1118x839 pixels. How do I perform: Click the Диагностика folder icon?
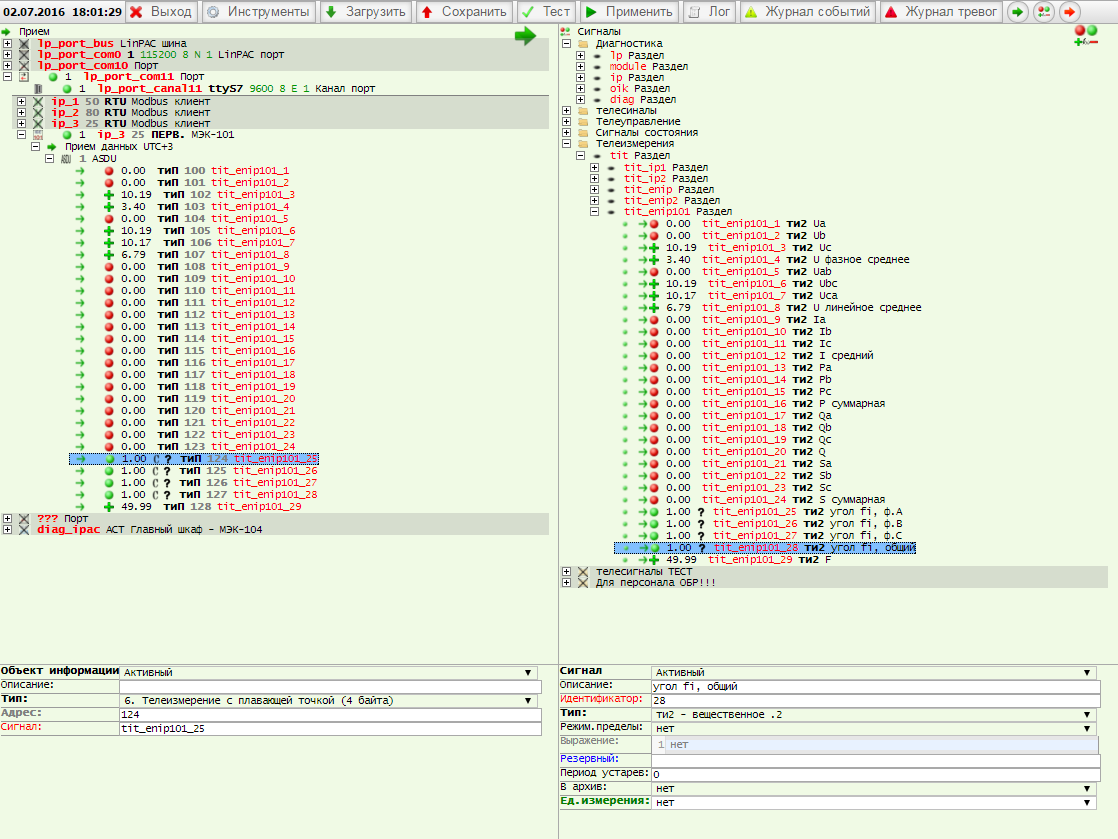[x=583, y=44]
